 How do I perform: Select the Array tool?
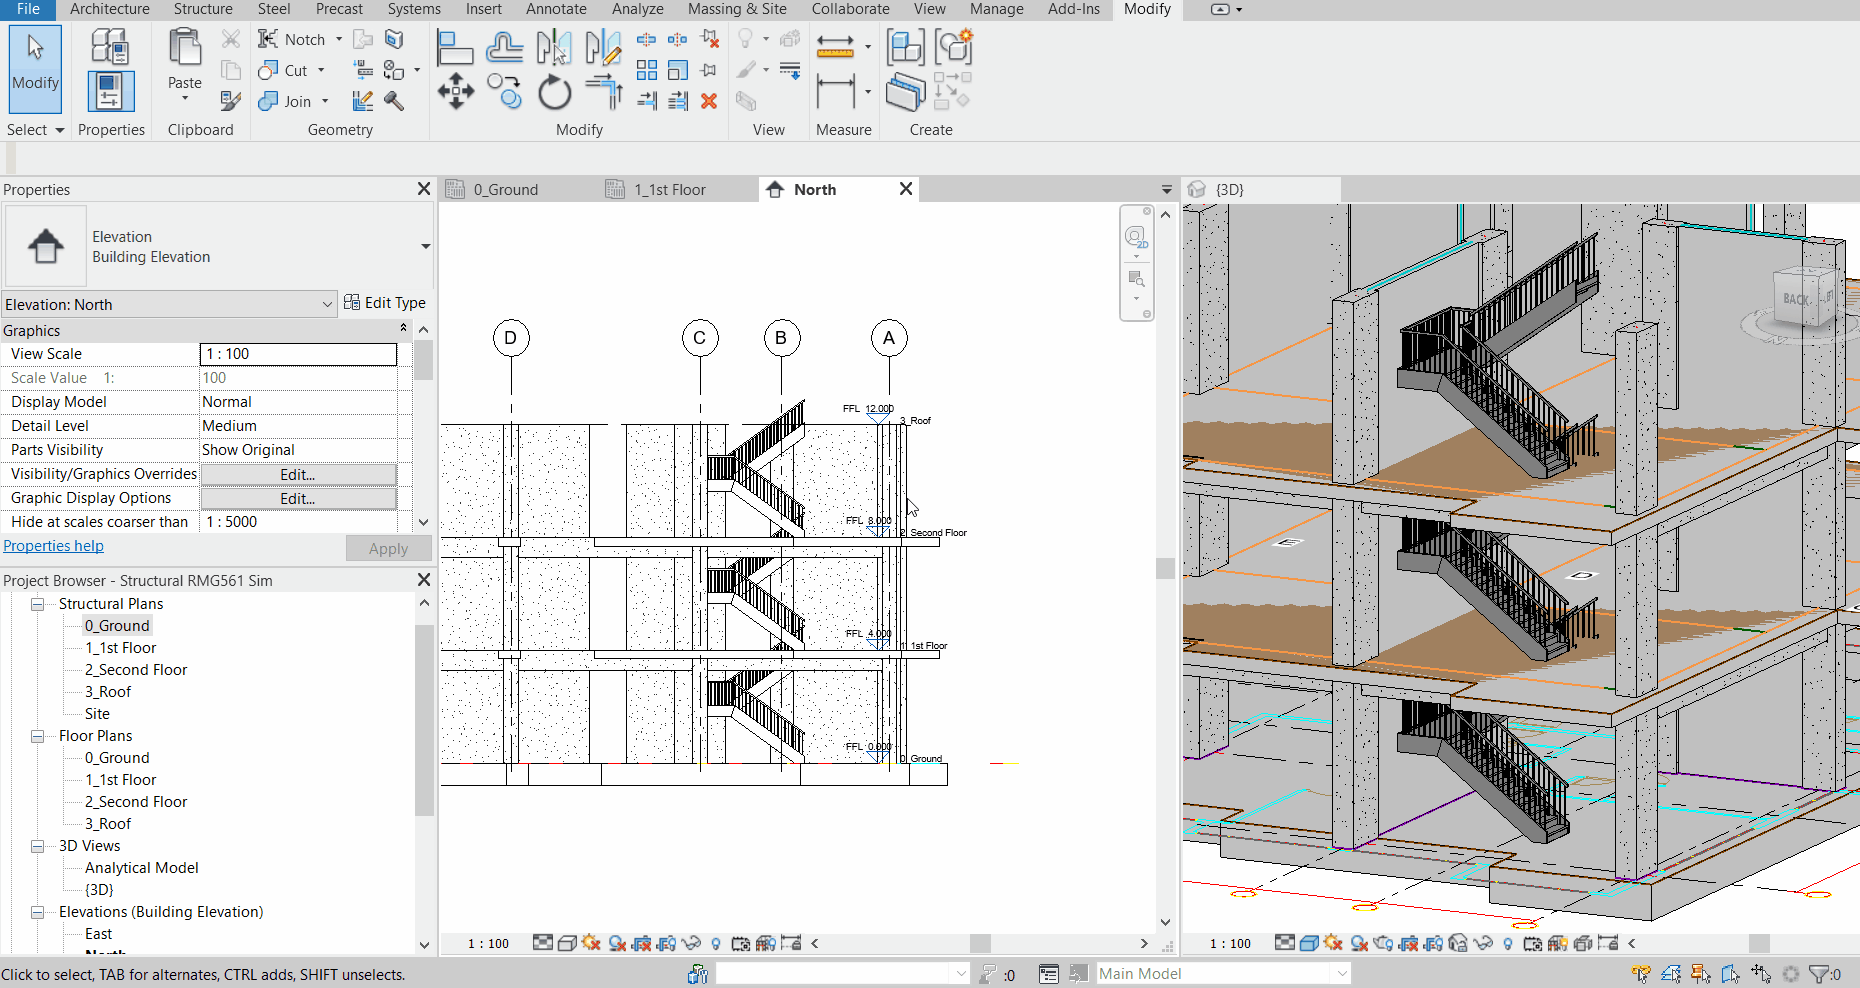(647, 70)
